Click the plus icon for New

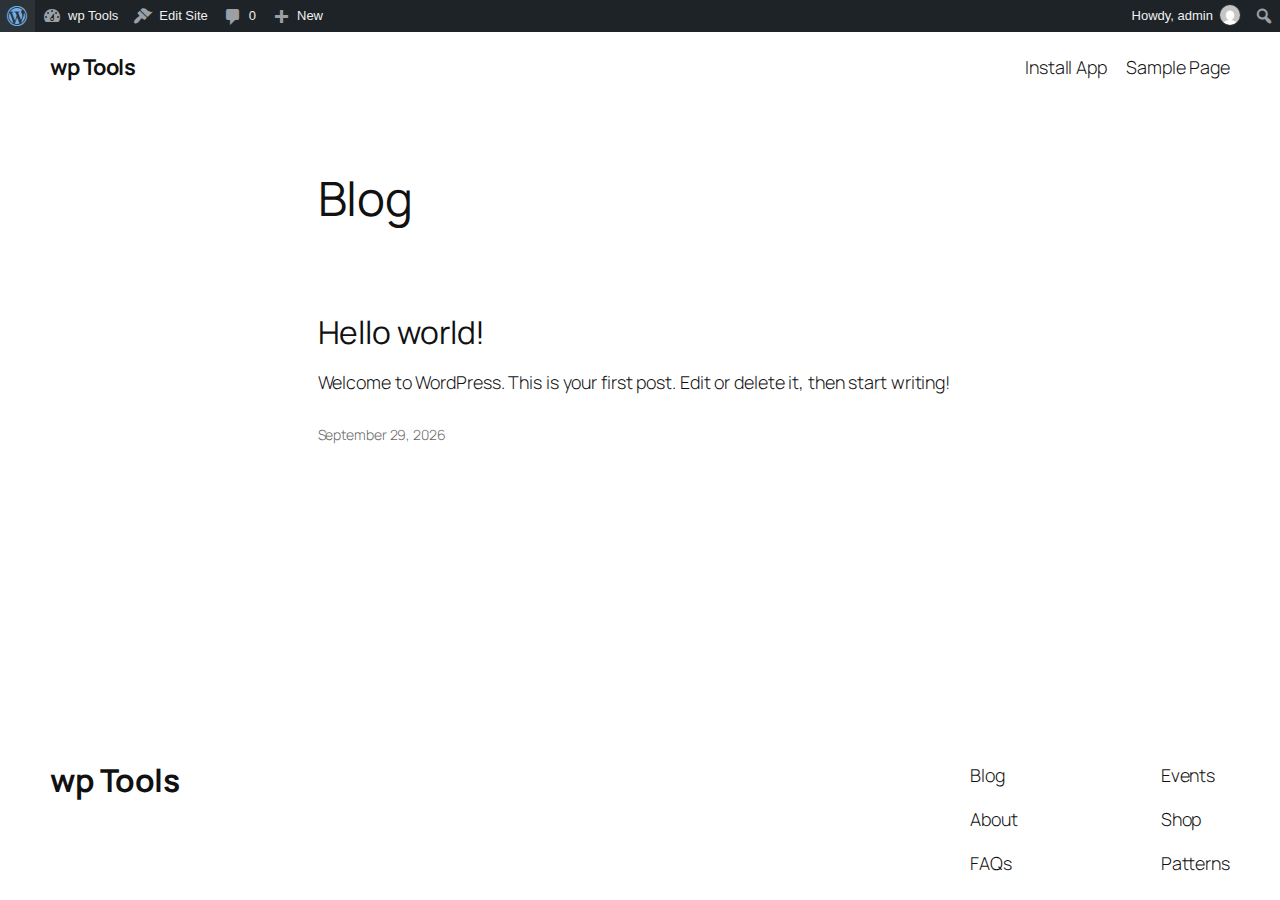click(x=282, y=16)
